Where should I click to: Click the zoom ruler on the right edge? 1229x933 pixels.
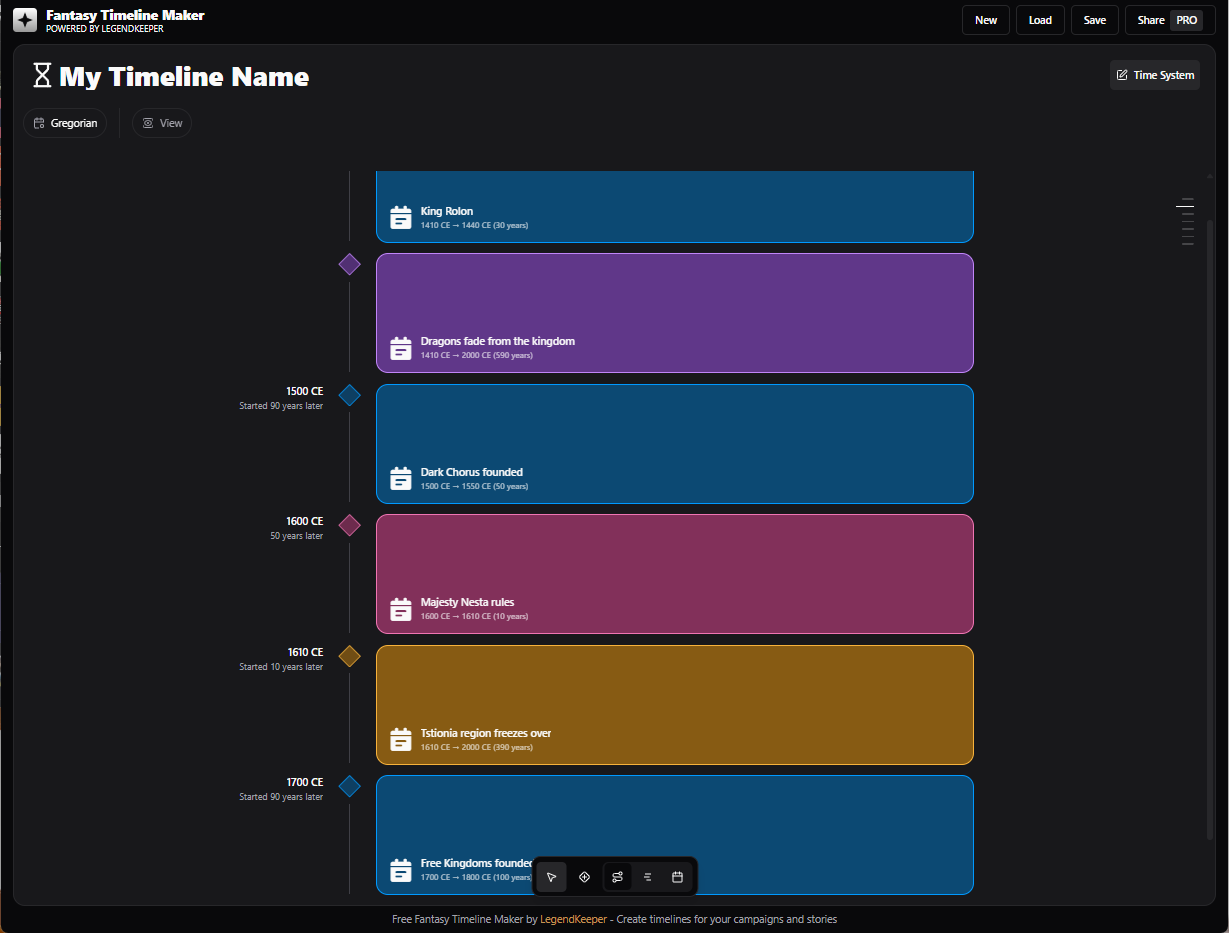(x=1186, y=222)
